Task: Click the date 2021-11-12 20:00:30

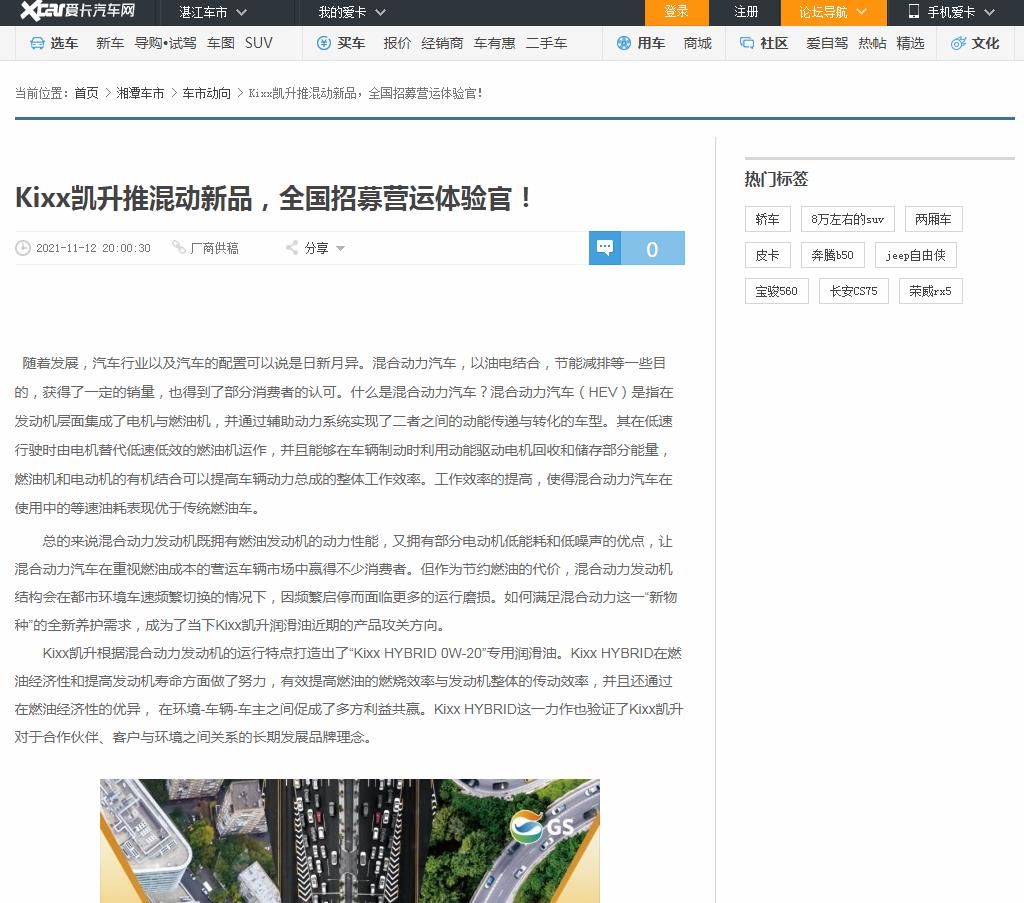Action: 93,248
